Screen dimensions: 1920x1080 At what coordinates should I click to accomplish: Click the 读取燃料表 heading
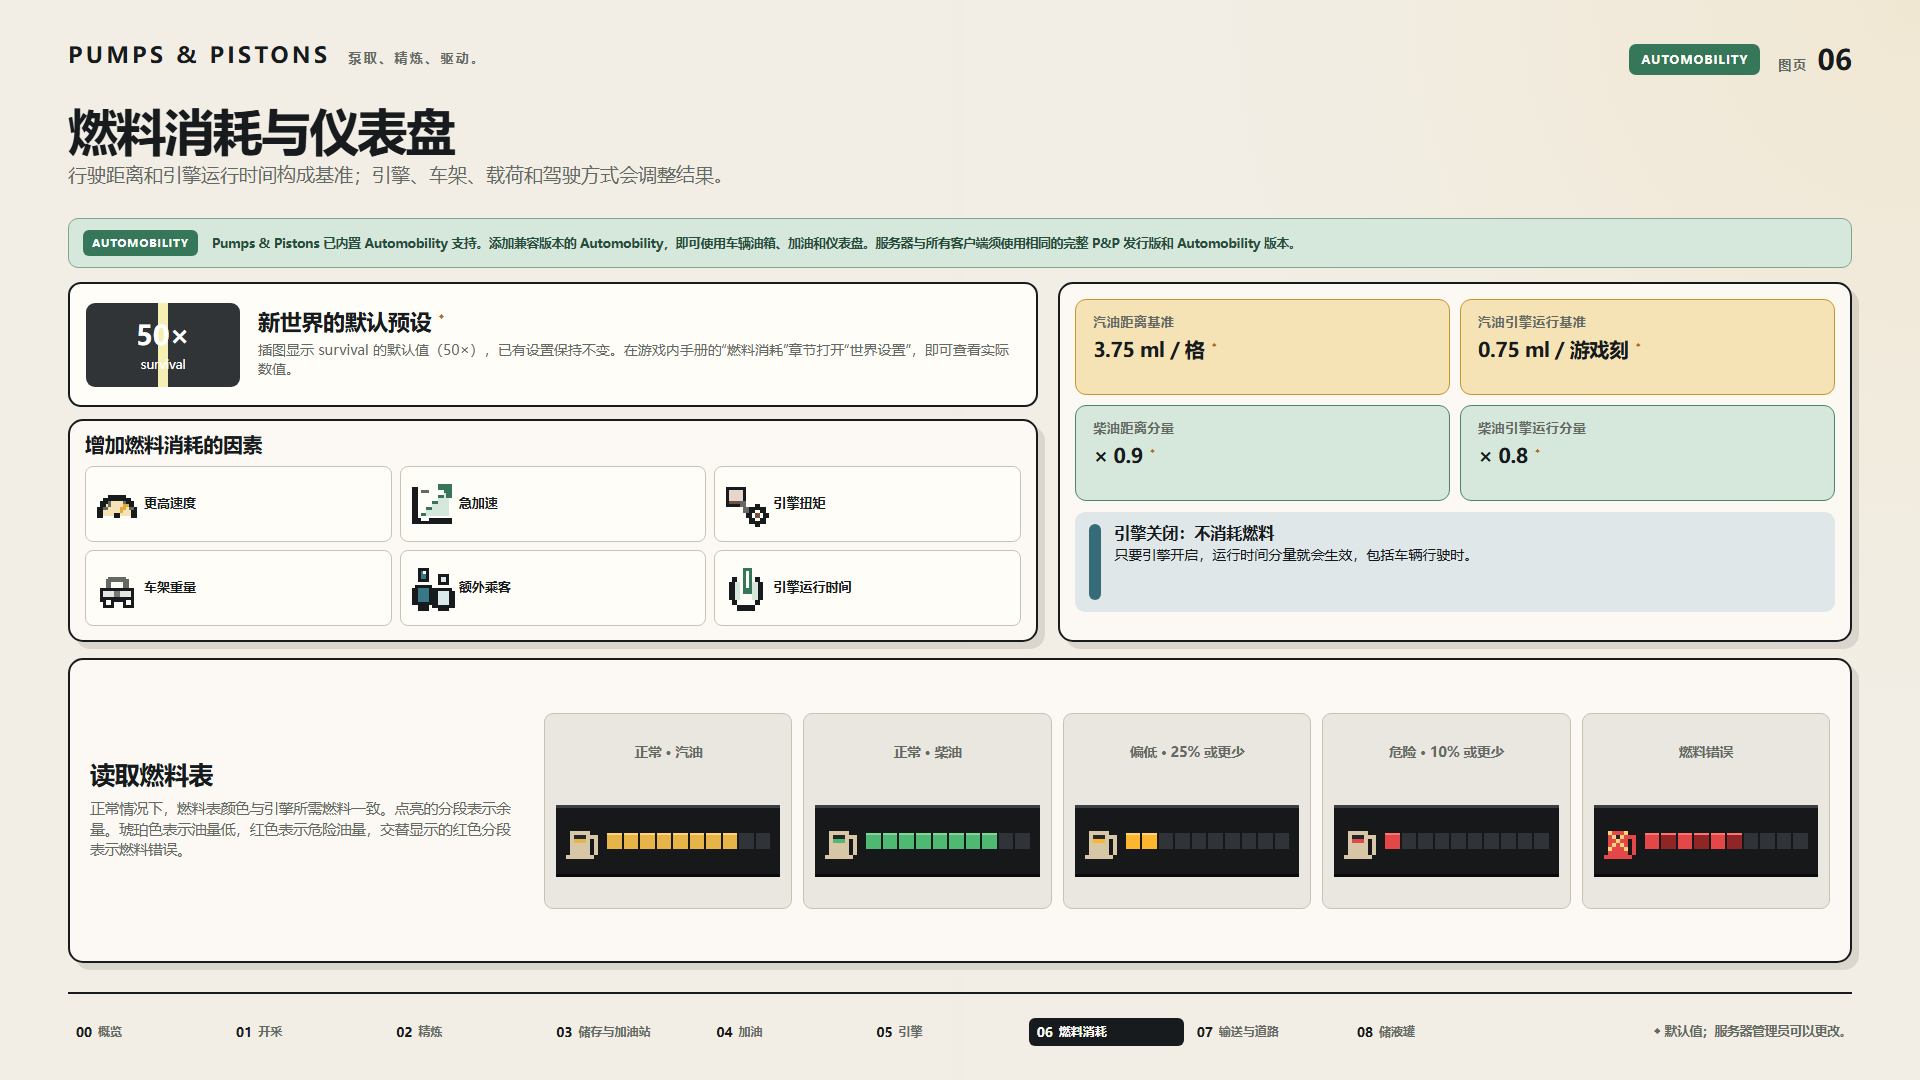pyautogui.click(x=151, y=776)
